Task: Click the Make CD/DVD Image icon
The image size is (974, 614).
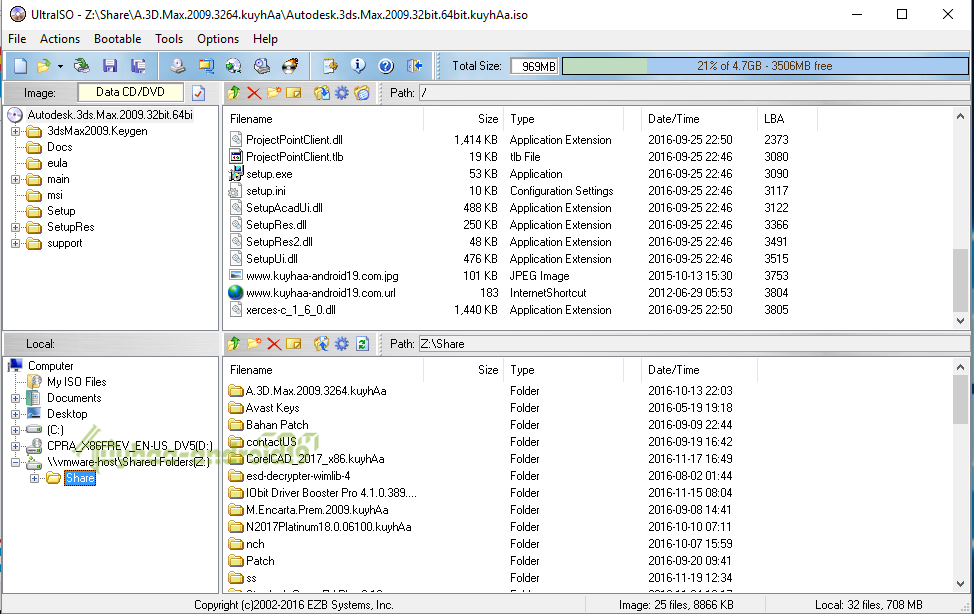Action: tap(178, 66)
